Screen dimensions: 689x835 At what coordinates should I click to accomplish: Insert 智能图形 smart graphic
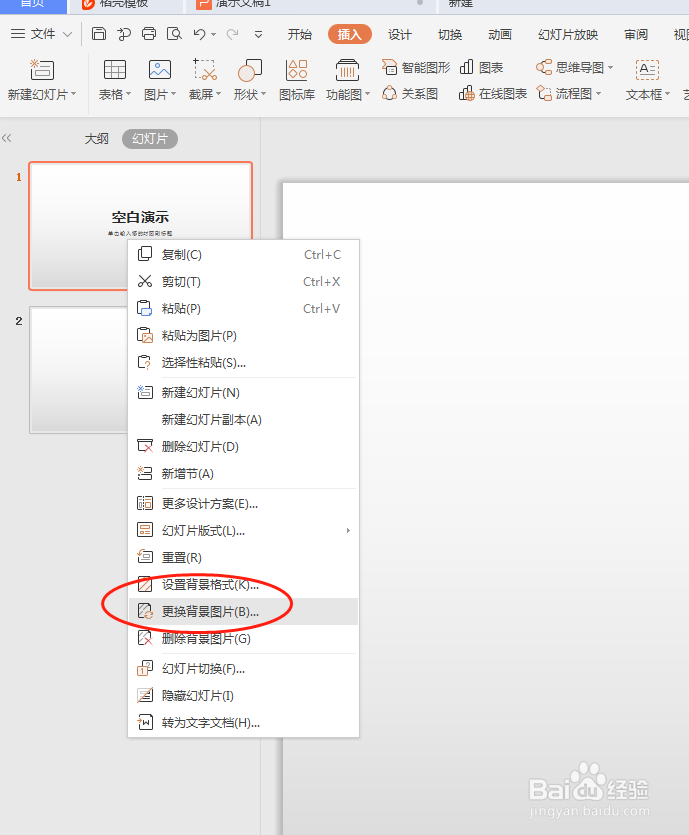[x=416, y=68]
